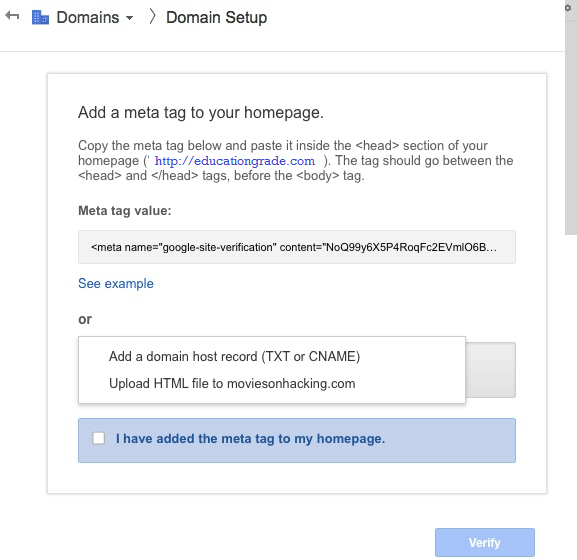Expand the Domains dropdown caret
Viewport: 577px width, 560px height.
tap(129, 18)
